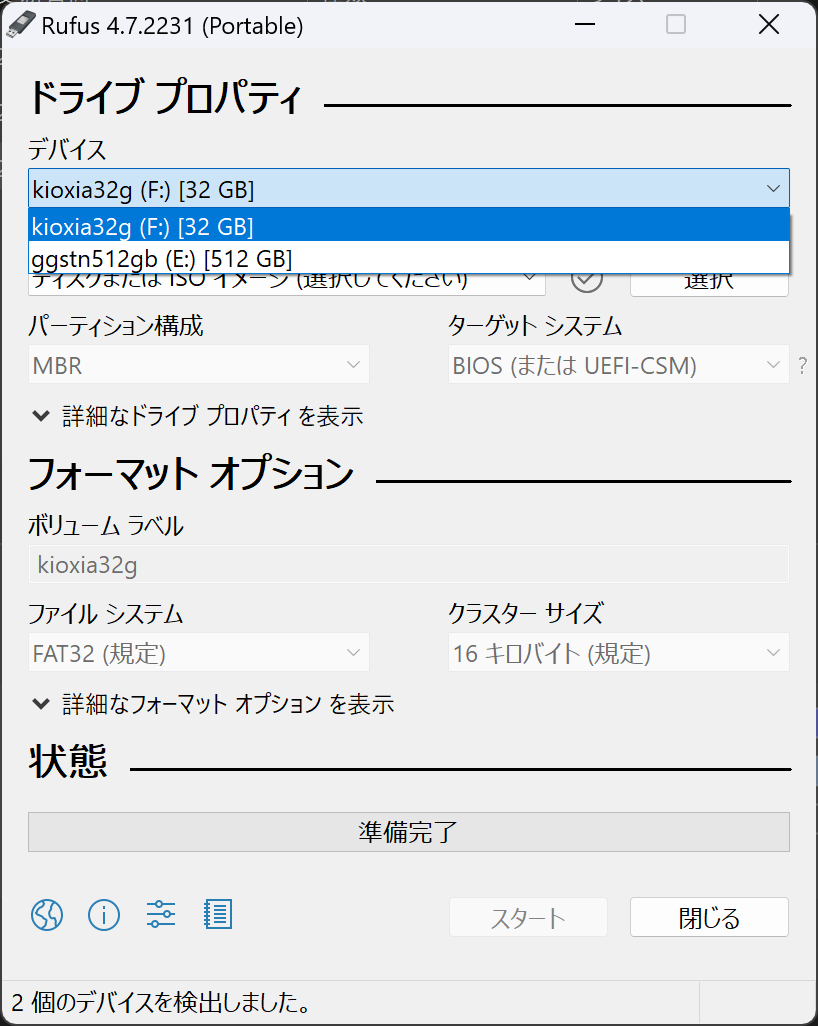Click the 準備完了 progress bar

point(408,832)
